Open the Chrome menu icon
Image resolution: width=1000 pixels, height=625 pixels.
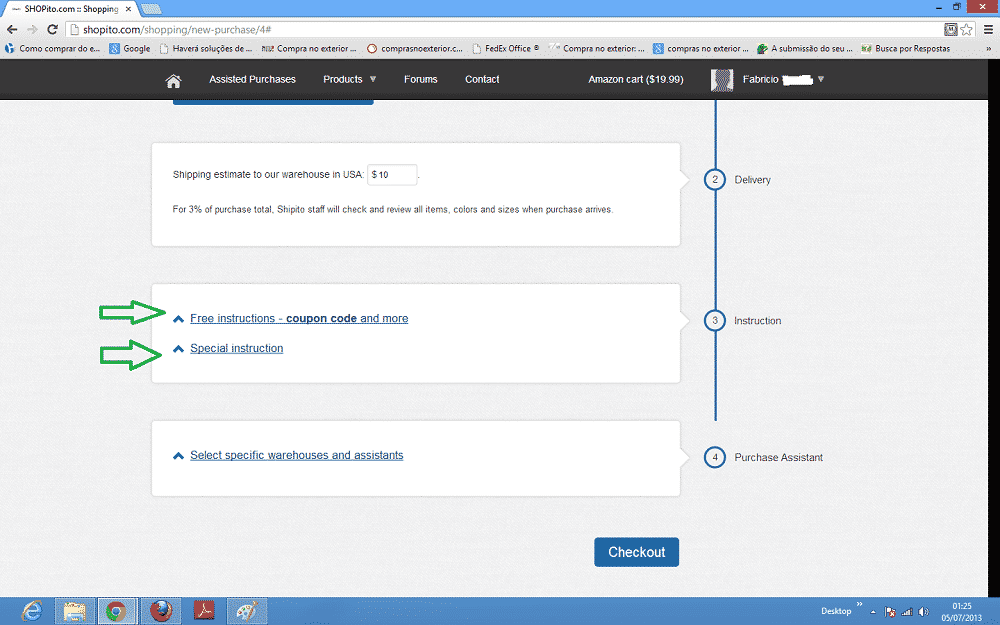coord(987,30)
